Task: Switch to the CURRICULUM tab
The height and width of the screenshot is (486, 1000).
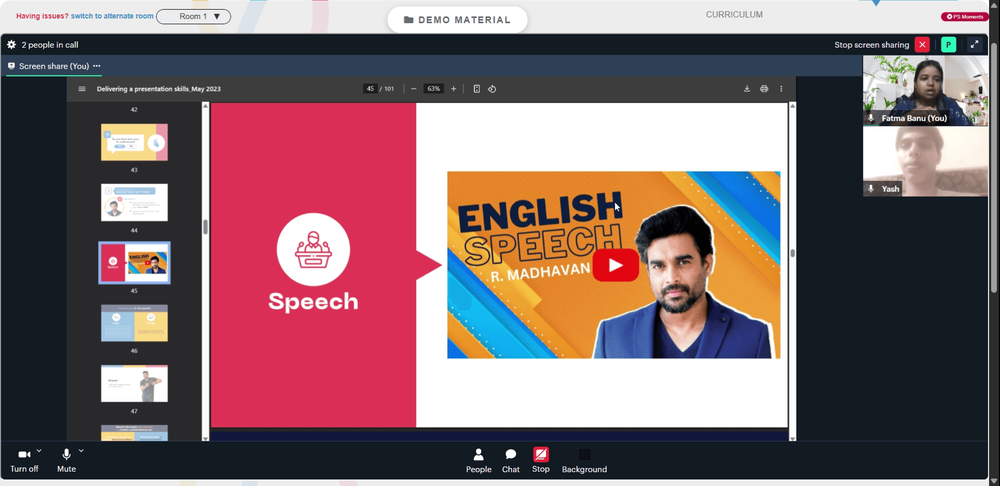Action: coord(734,15)
